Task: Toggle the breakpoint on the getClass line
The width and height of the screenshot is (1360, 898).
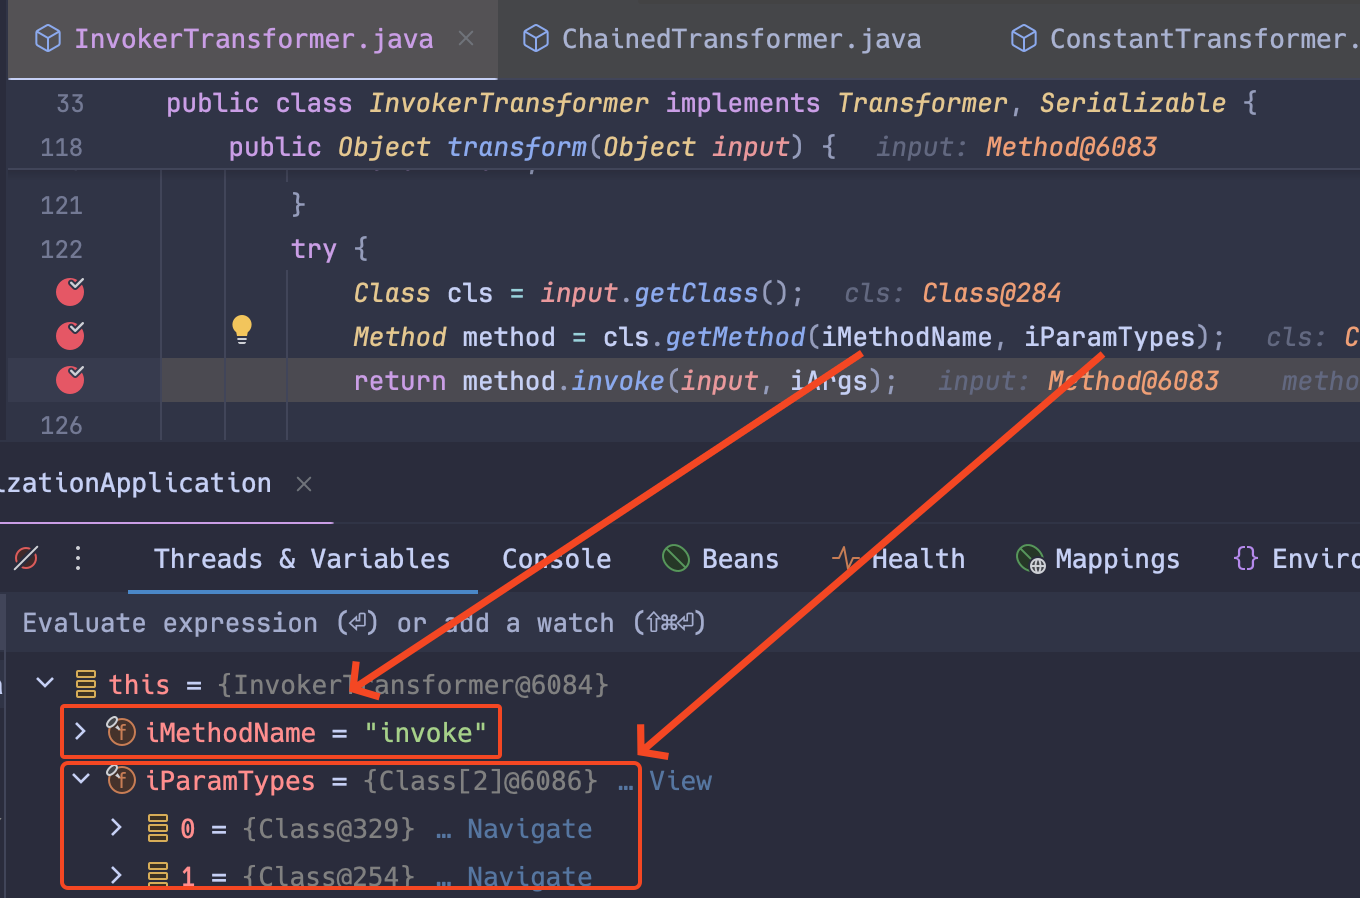Action: tap(69, 291)
